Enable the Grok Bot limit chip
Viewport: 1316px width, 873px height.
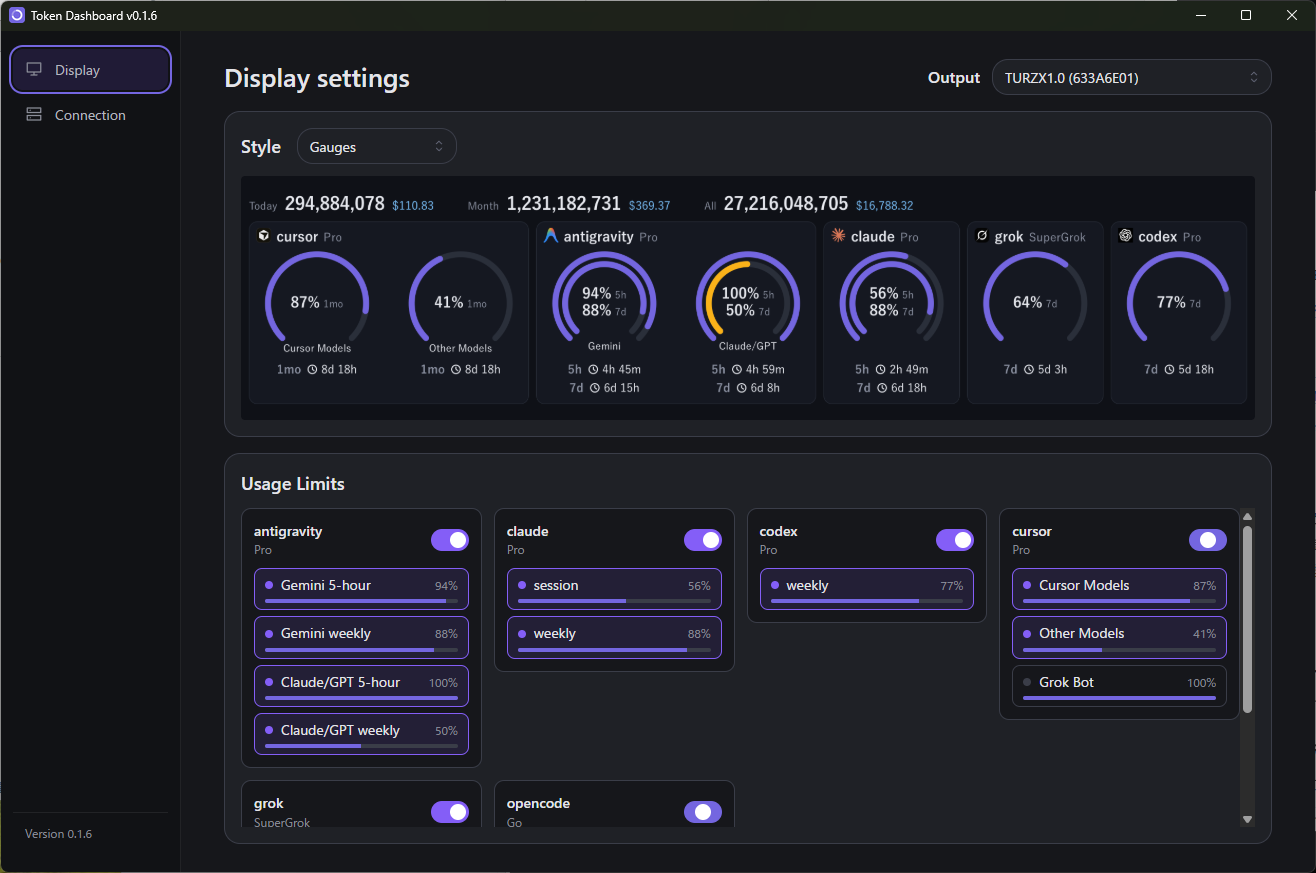pos(1120,686)
